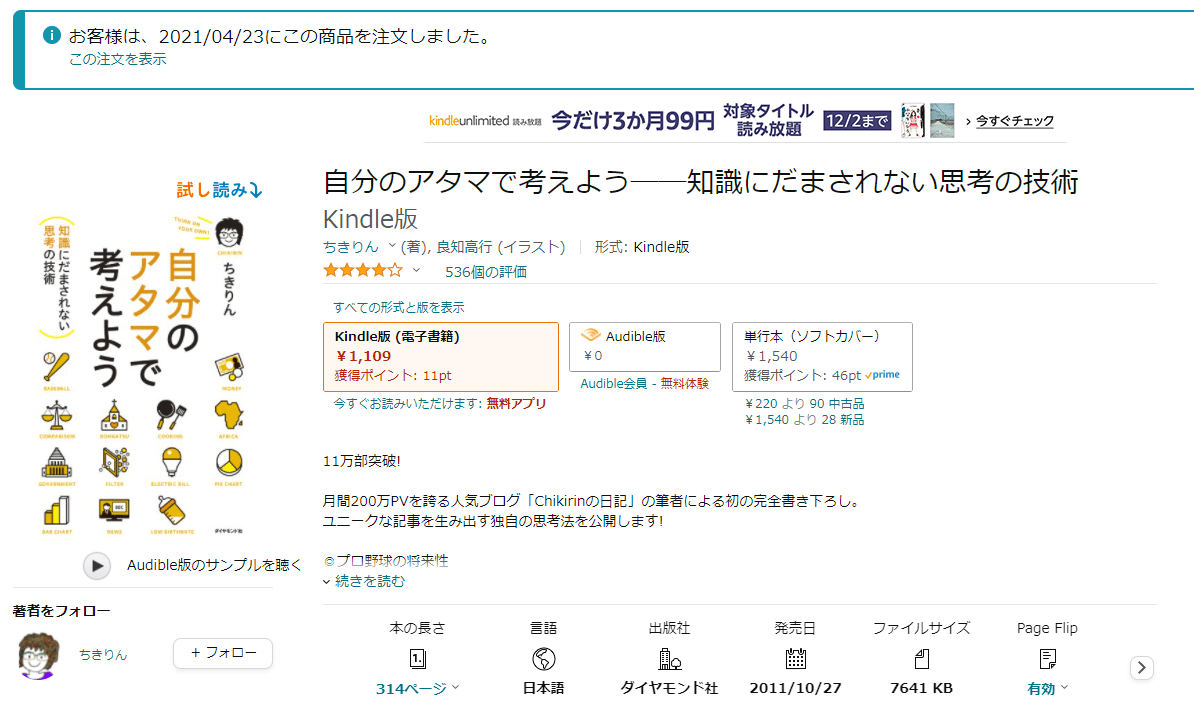Click the next arrow in details carousel
Screen dimensions: 1194x712
[1141, 668]
